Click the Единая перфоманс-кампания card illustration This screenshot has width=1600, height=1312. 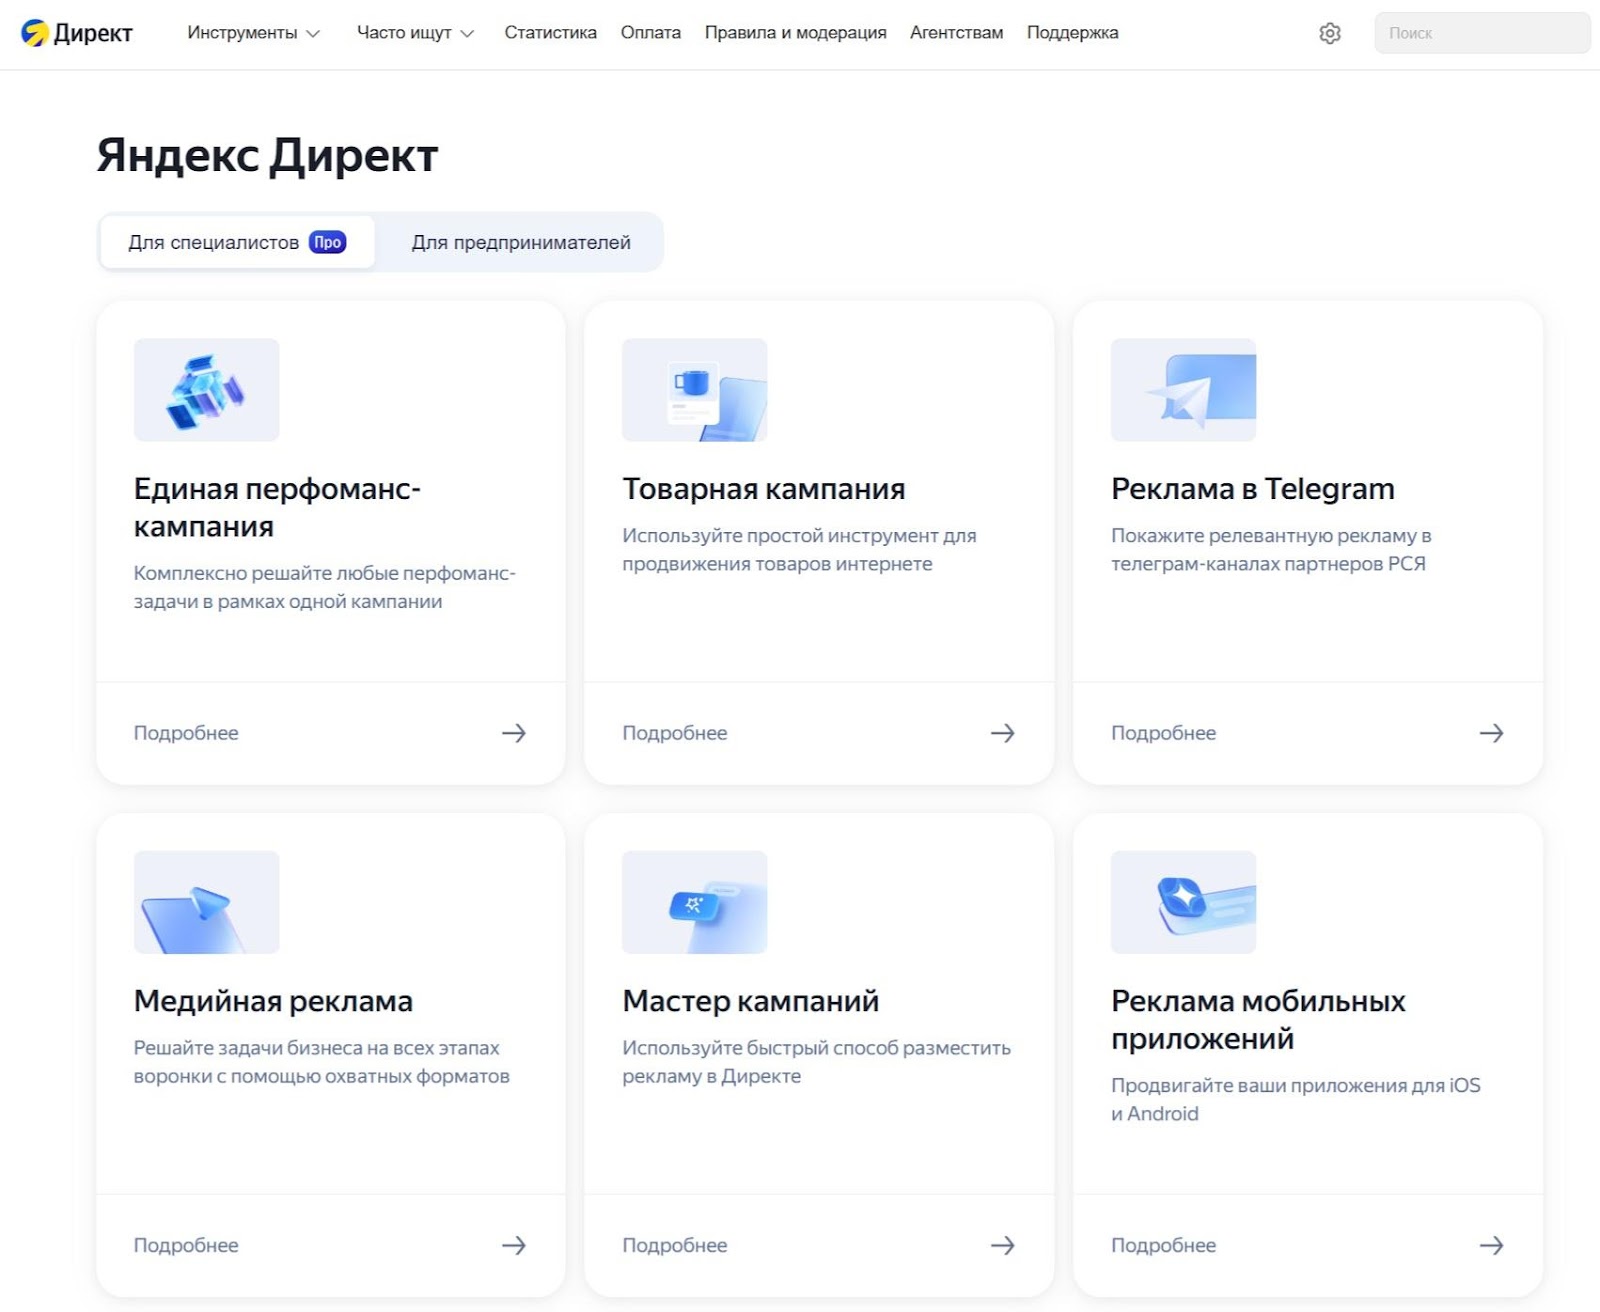[206, 390]
